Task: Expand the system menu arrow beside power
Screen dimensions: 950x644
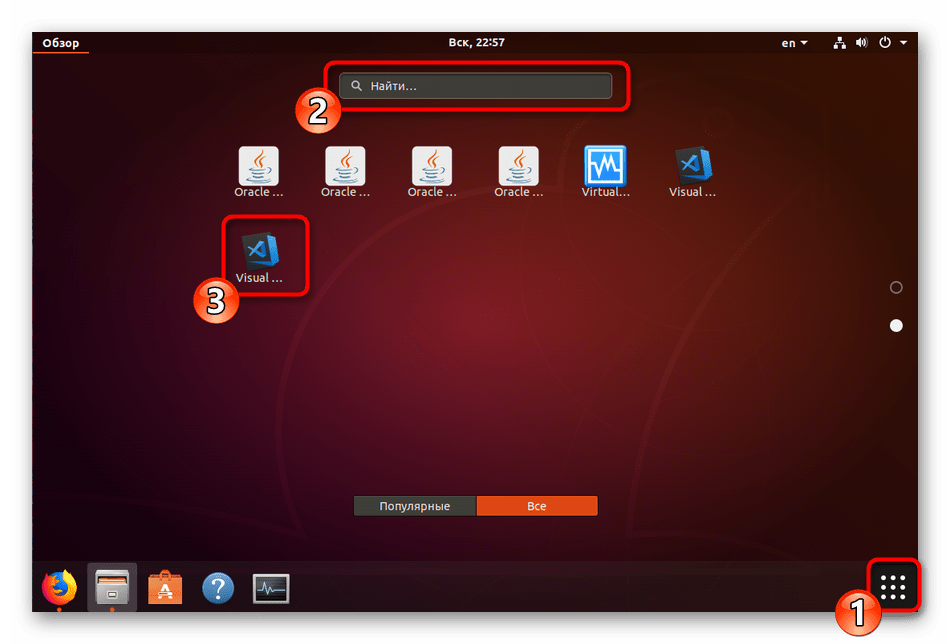Action: click(904, 43)
